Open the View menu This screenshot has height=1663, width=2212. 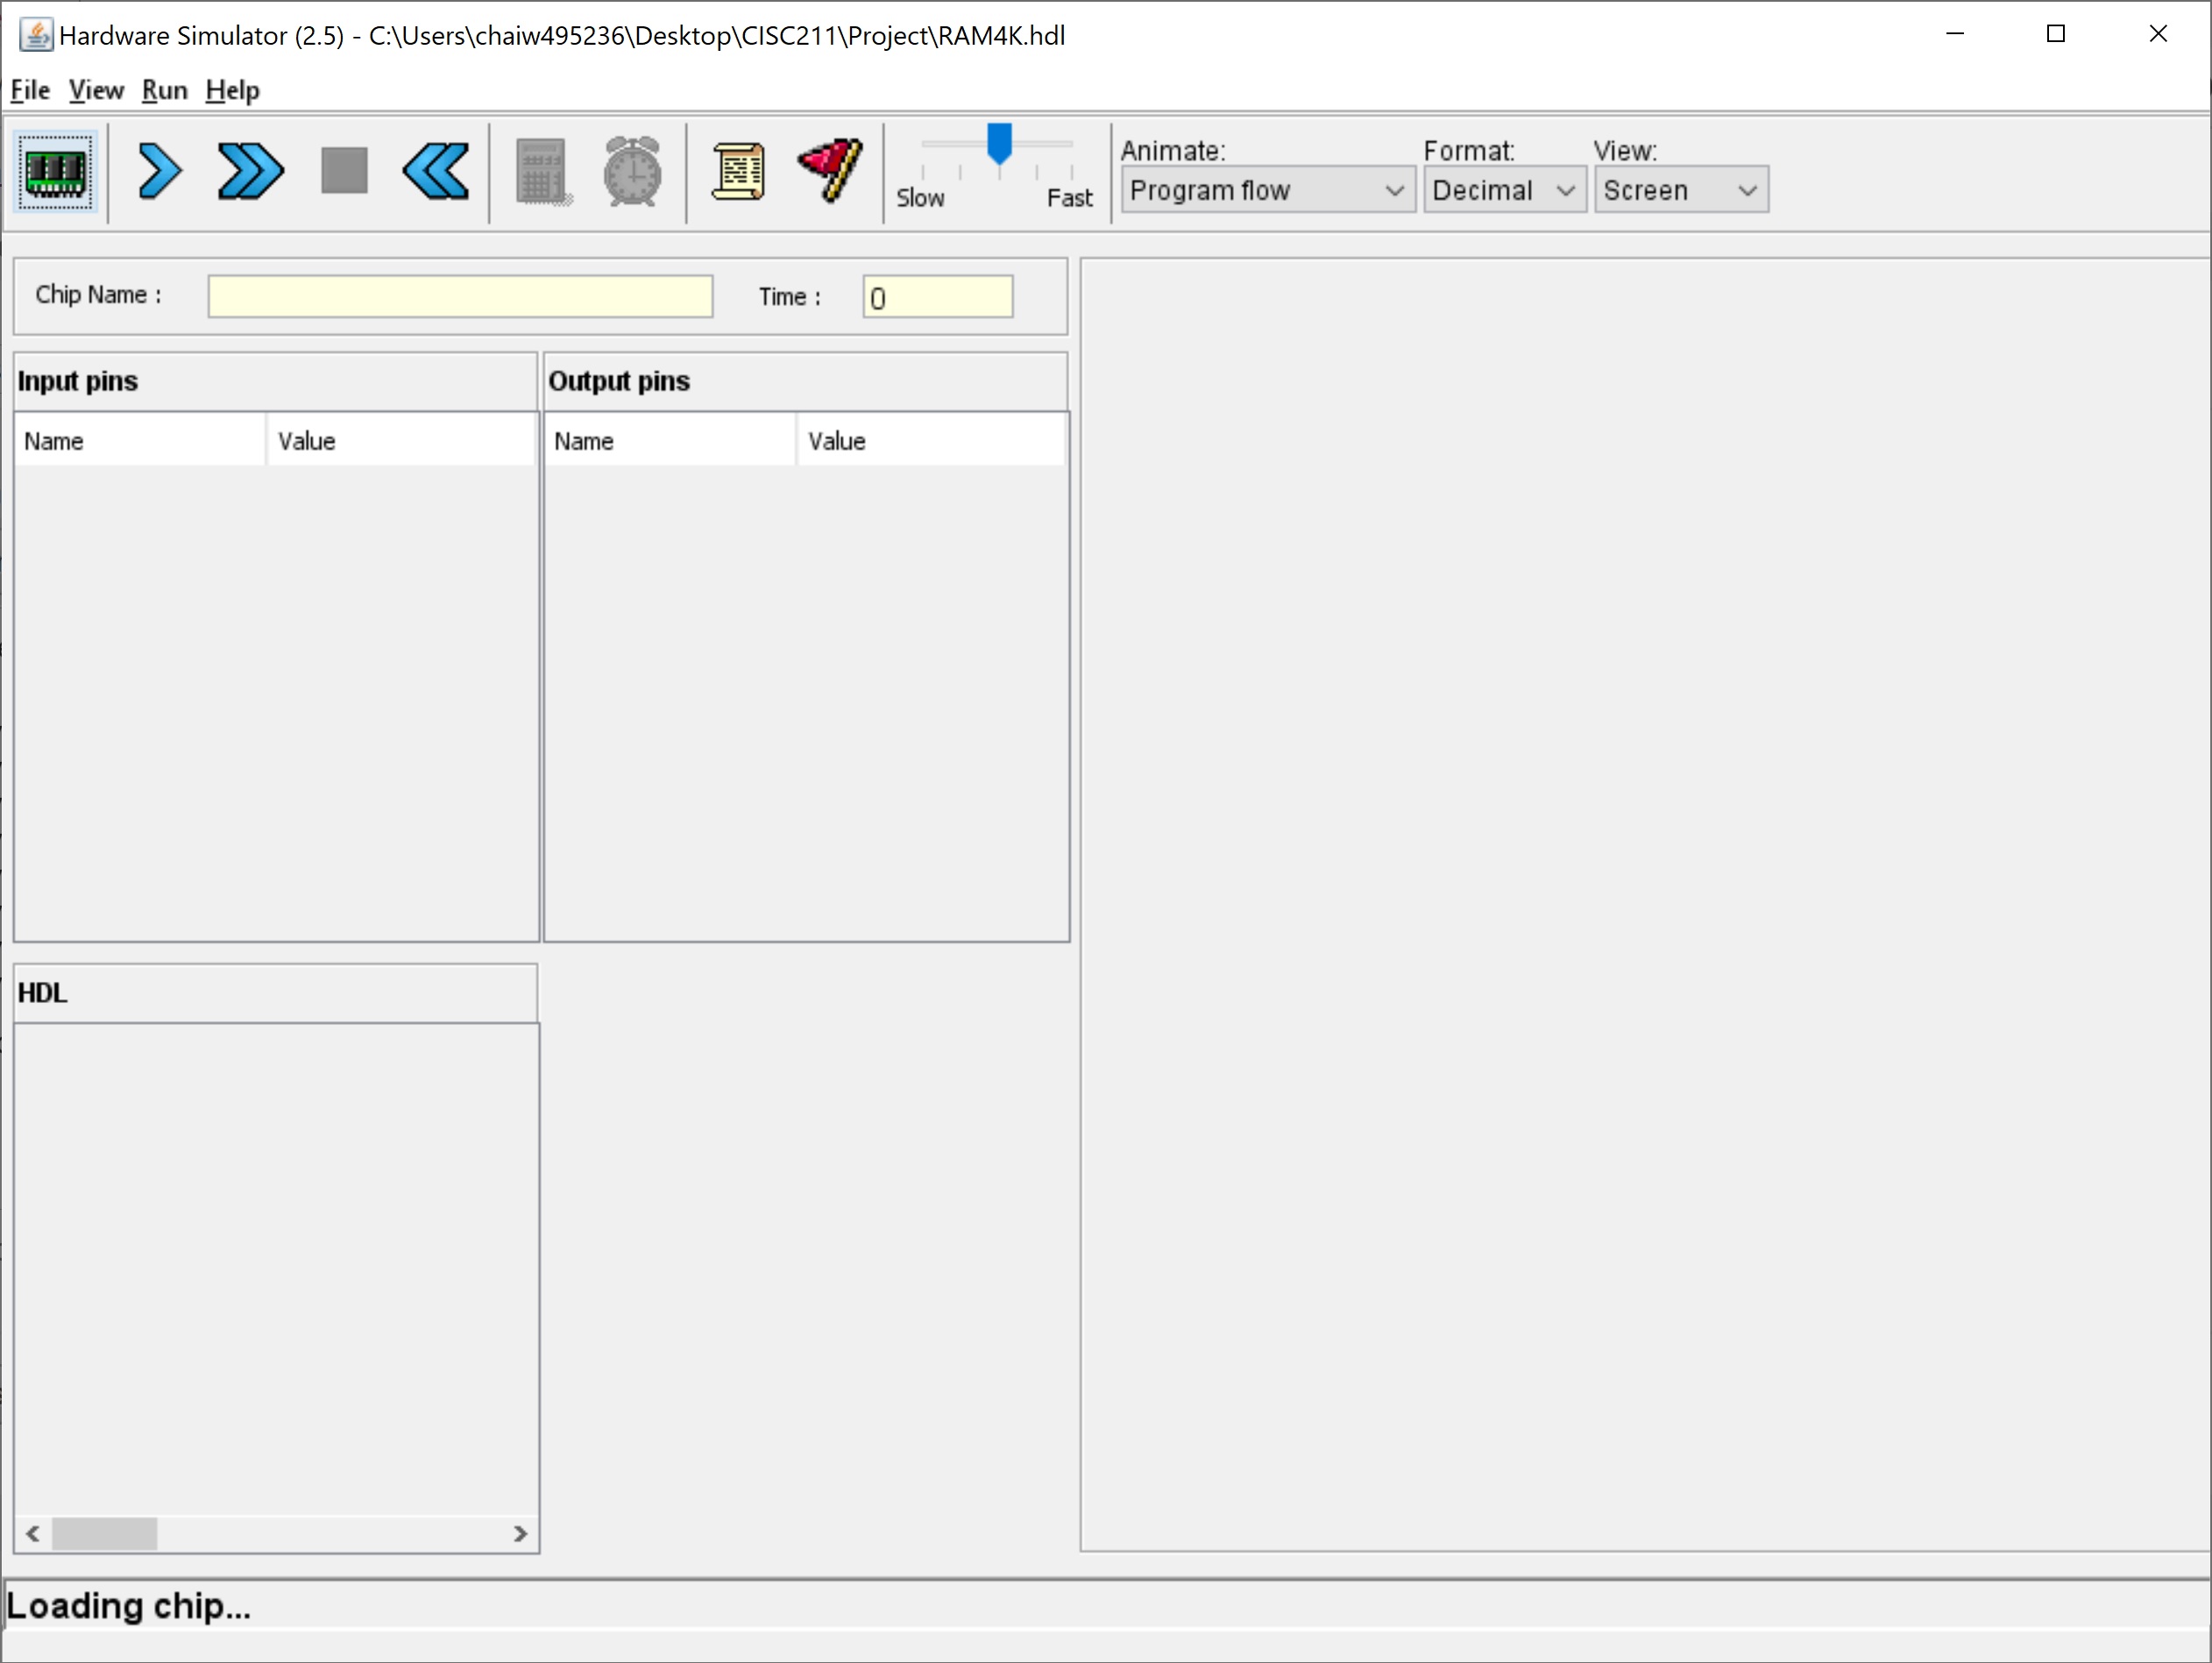tap(96, 90)
